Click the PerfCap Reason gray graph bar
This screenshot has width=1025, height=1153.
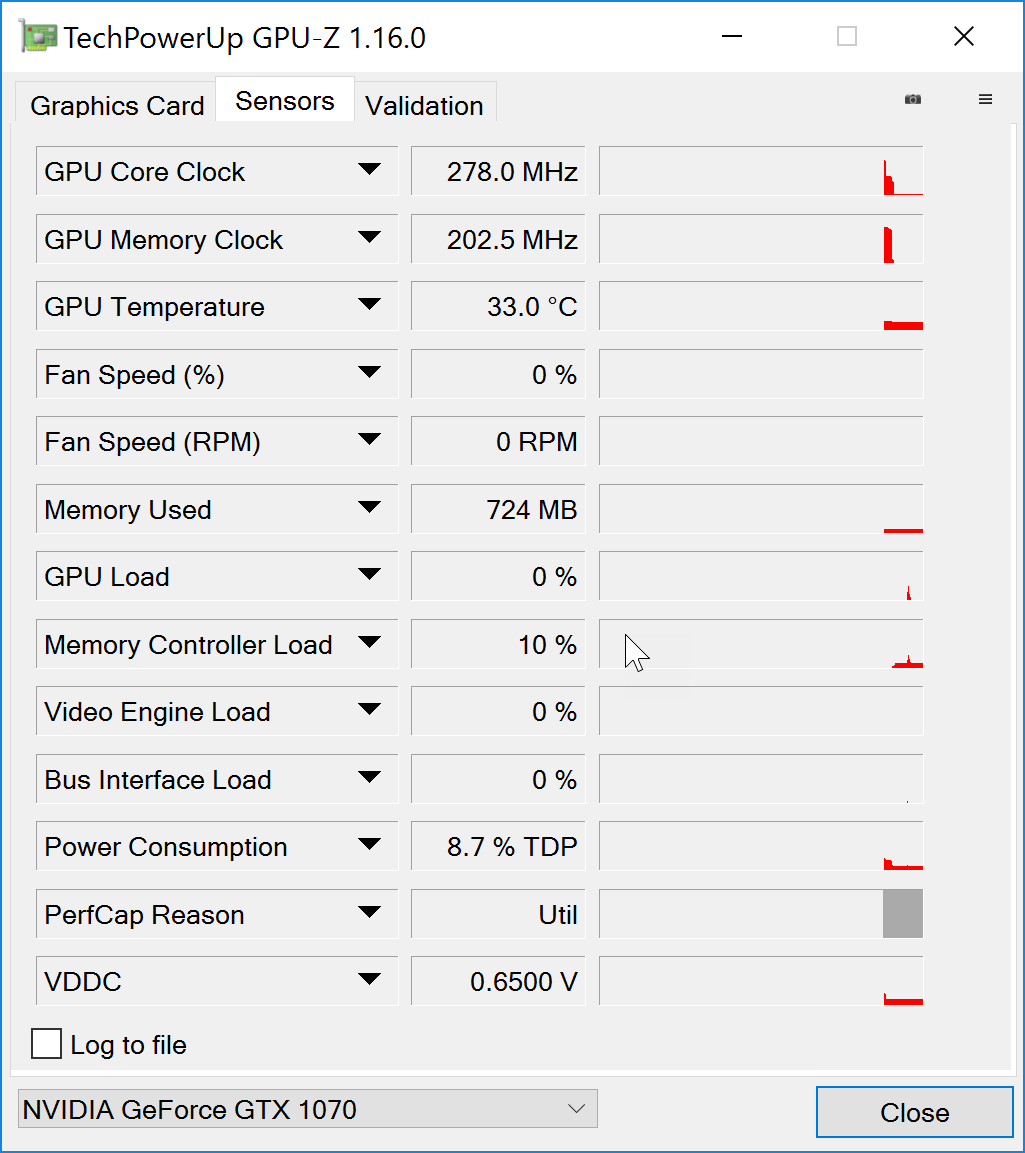click(x=902, y=914)
